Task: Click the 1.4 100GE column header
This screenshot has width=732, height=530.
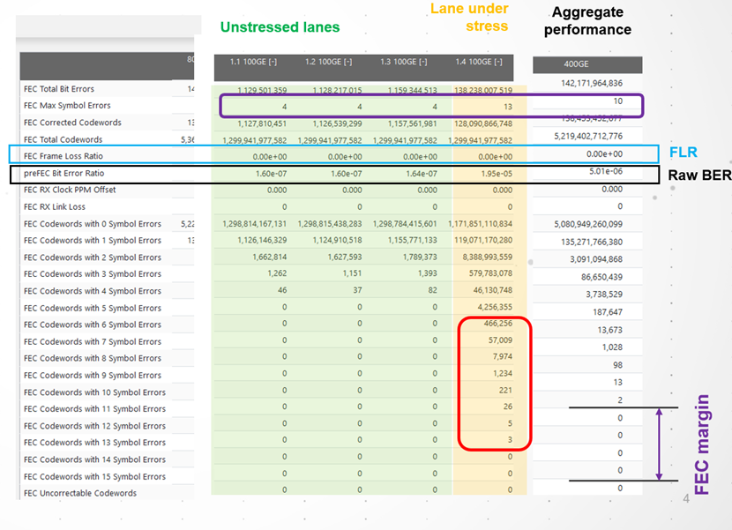Action: [479, 62]
